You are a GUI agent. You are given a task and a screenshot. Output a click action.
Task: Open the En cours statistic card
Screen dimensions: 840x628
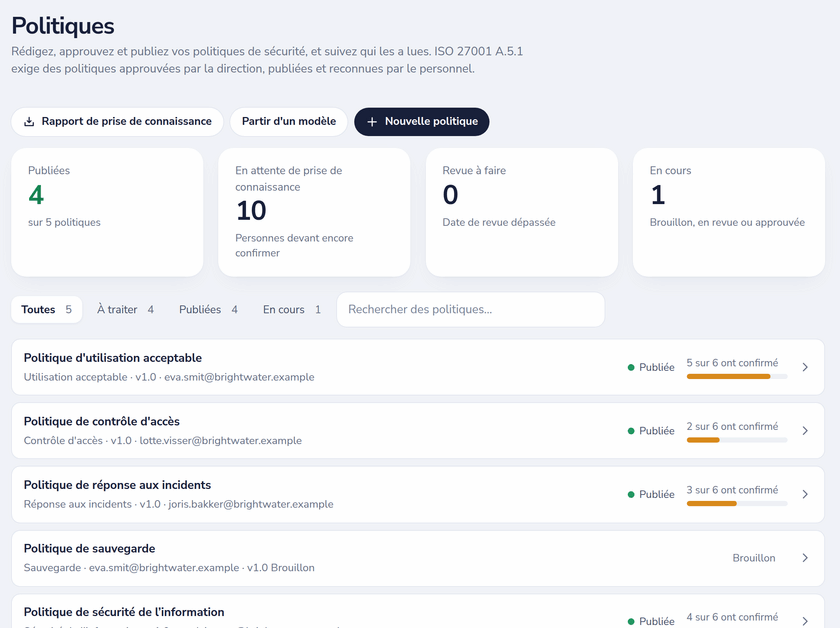(x=729, y=212)
